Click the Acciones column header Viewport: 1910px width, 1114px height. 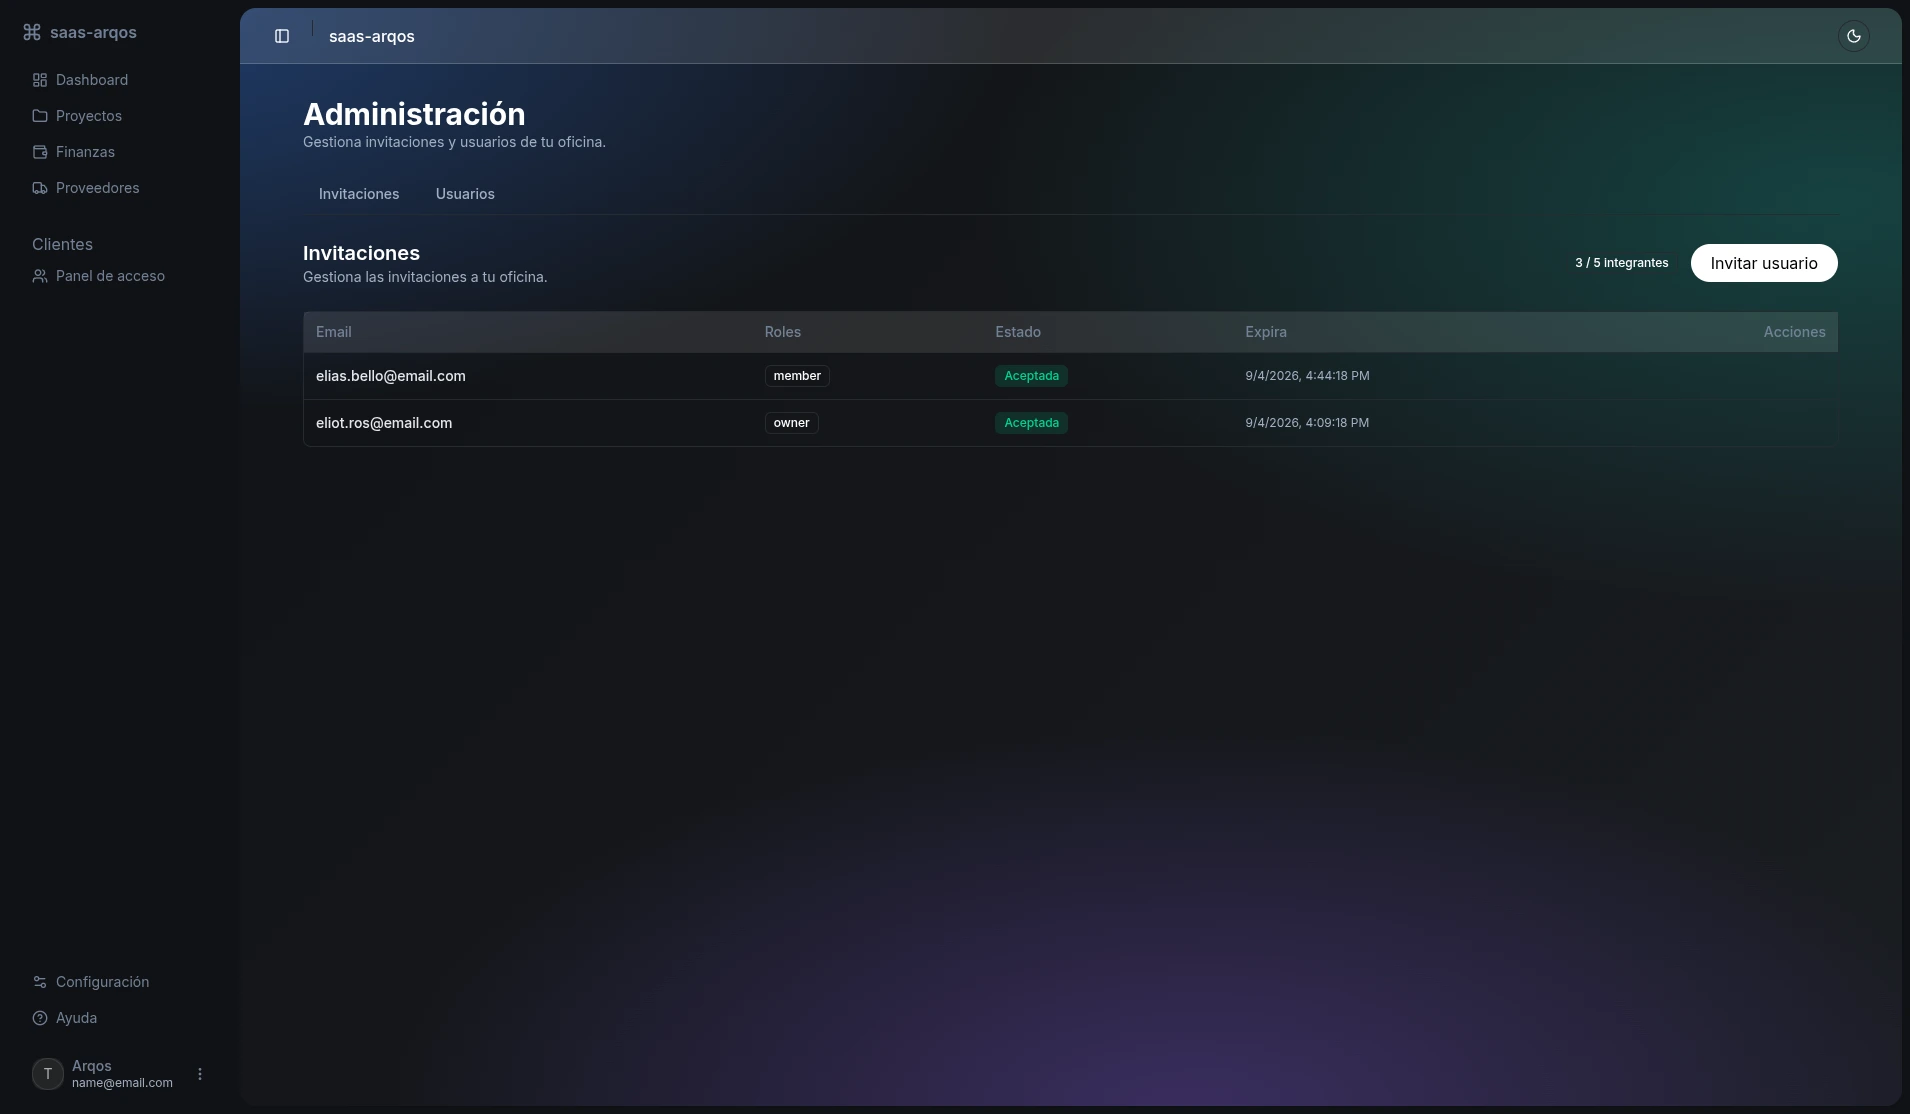(1794, 332)
